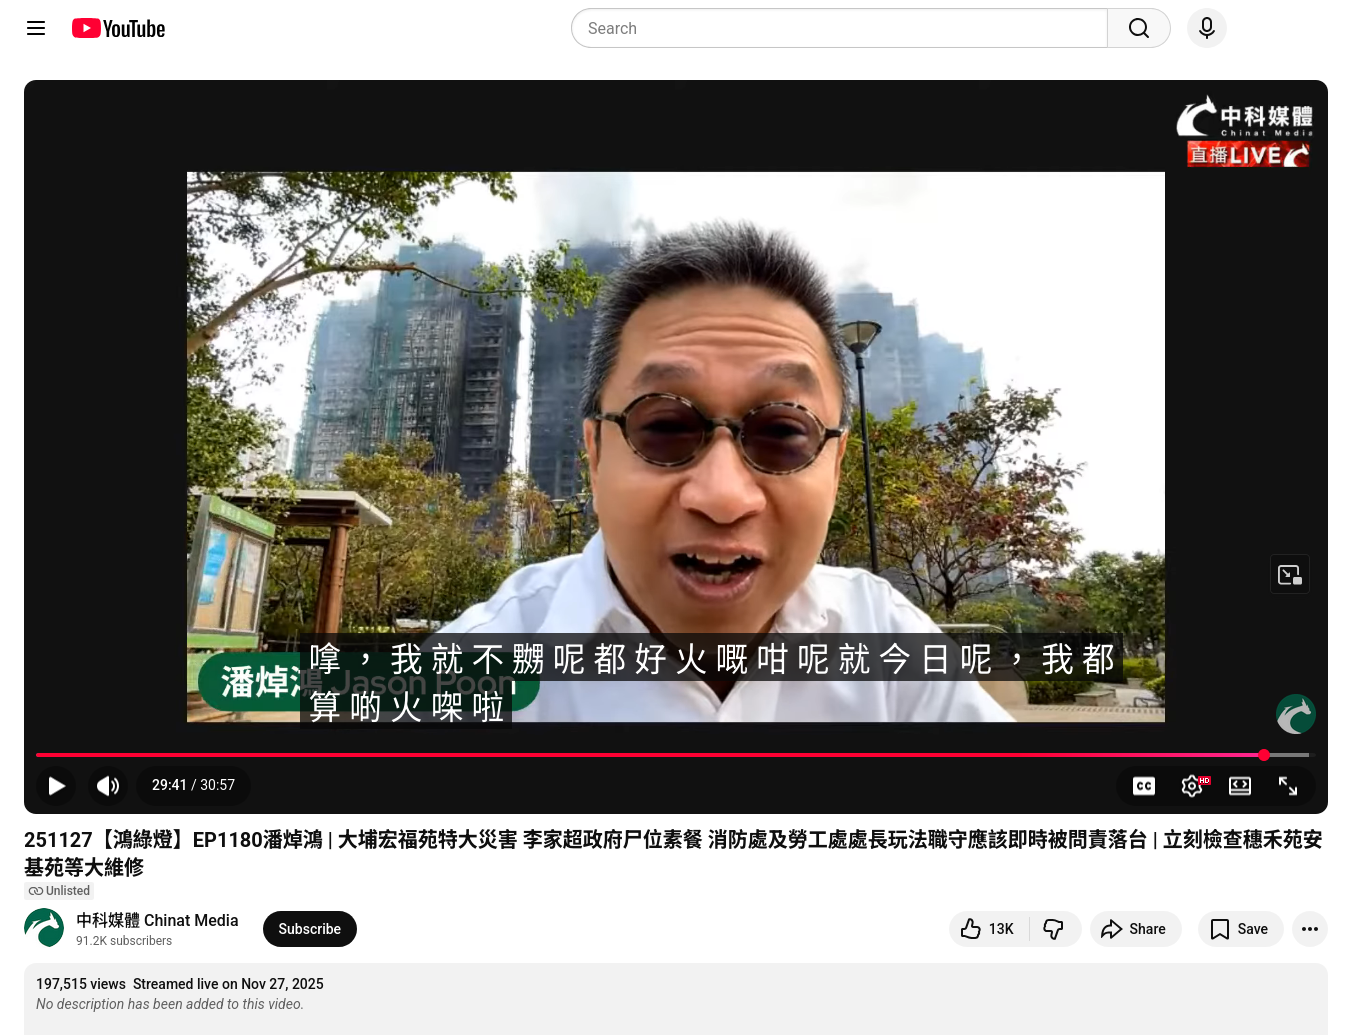
Task: Click into the Search input field
Action: (x=840, y=28)
